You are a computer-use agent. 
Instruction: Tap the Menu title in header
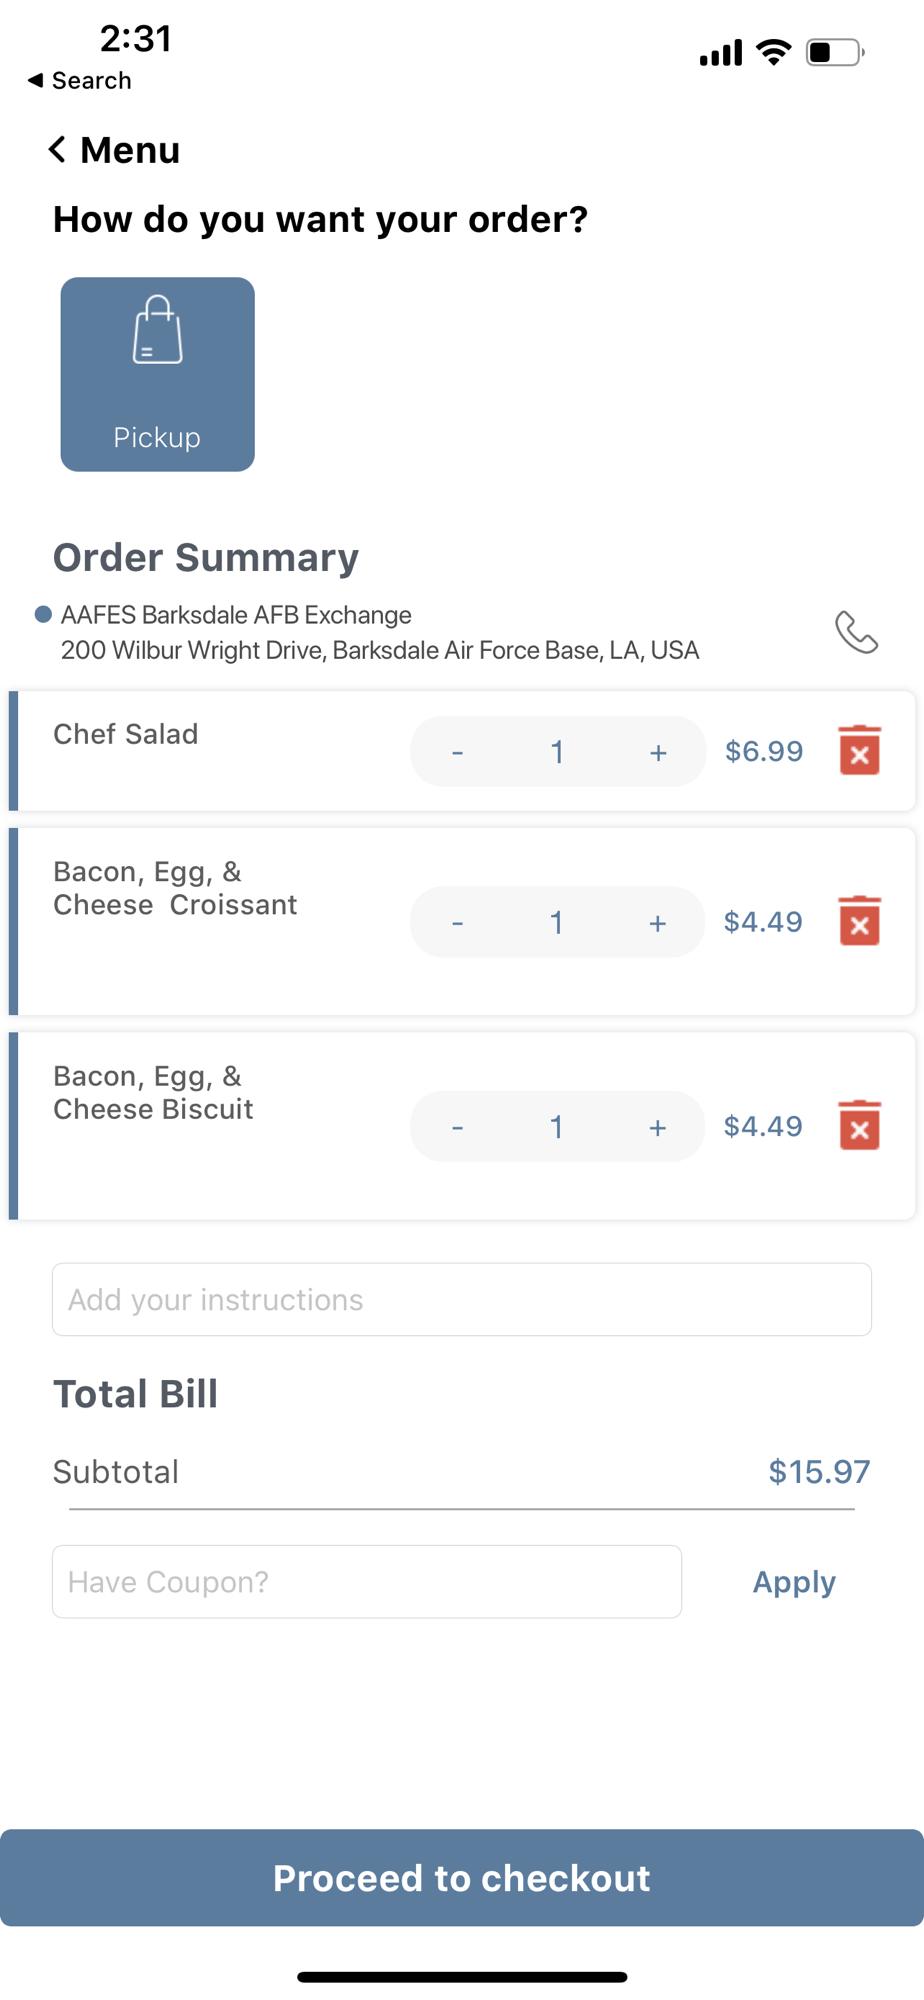click(x=130, y=150)
